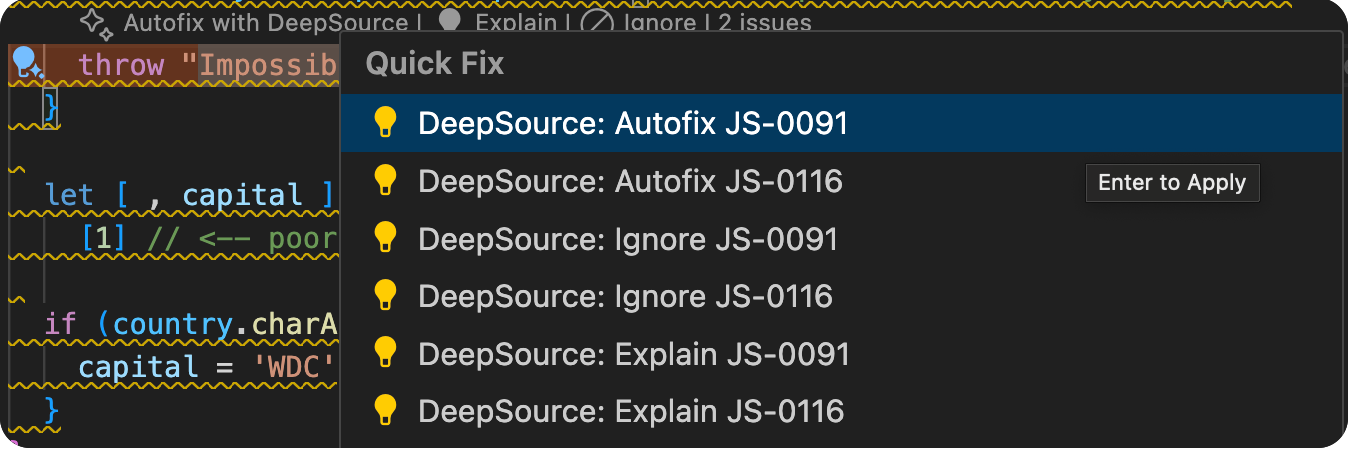This screenshot has height=449, width=1348.
Task: Click the crossed-circle icon before Ignore
Action: 597,22
